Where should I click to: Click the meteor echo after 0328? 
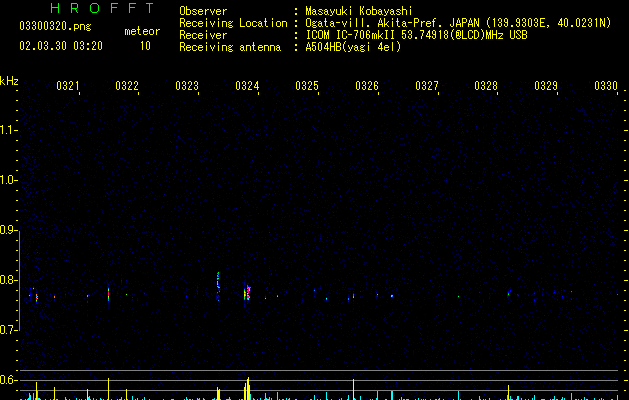tap(509, 293)
